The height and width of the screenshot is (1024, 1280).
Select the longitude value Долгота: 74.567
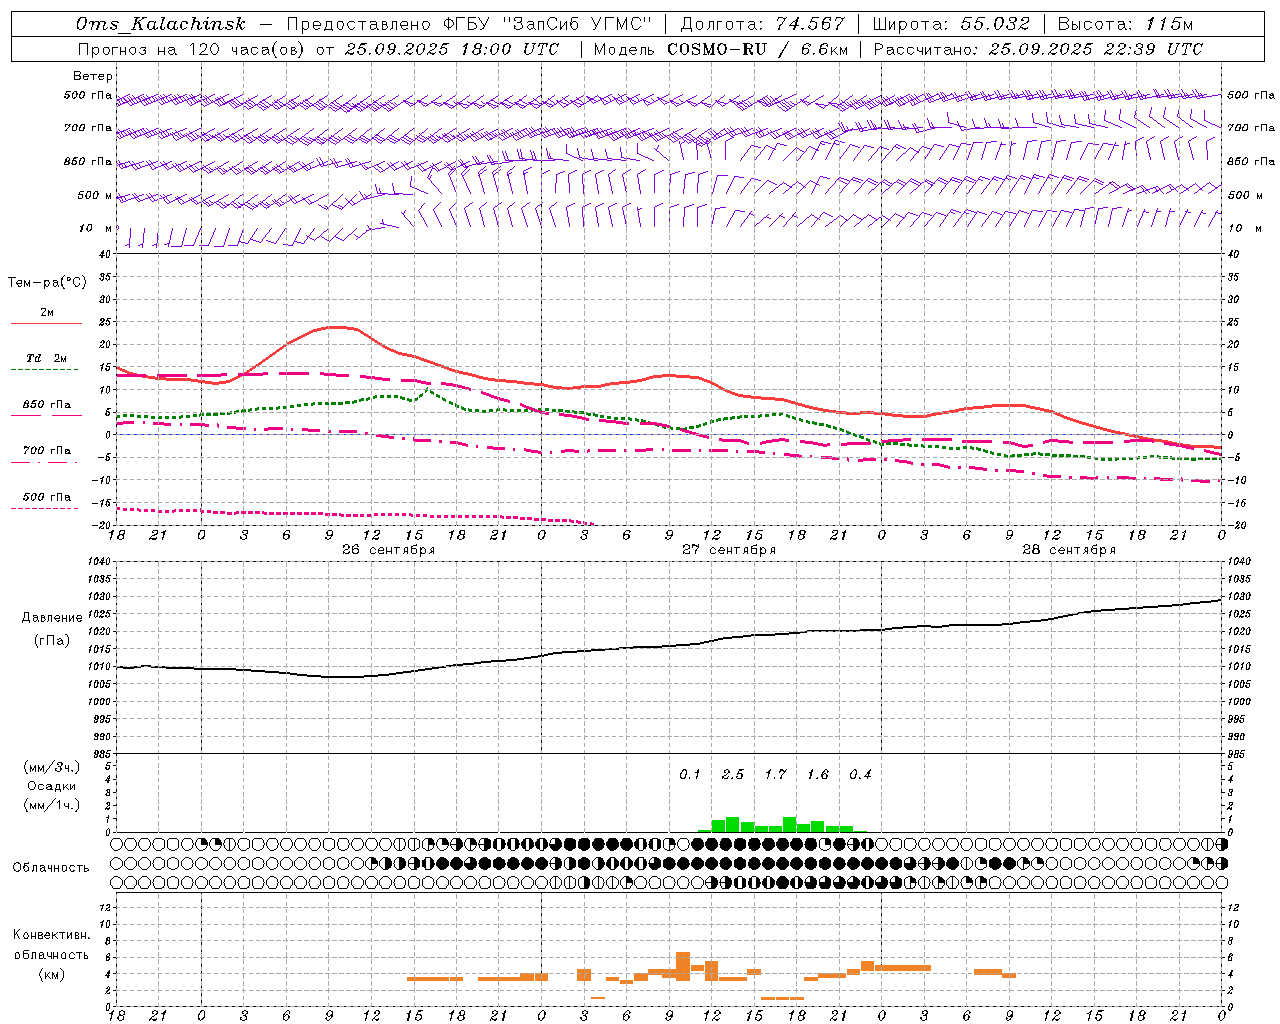coord(762,24)
